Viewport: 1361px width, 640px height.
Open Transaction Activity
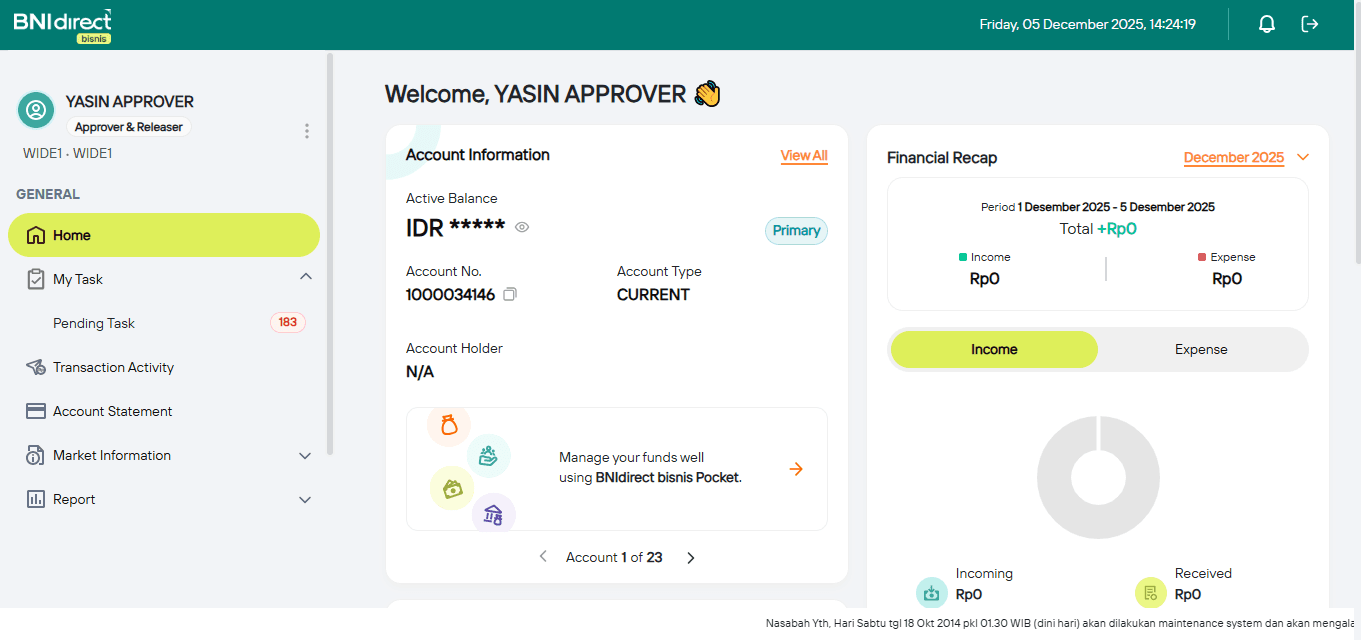coord(164,367)
